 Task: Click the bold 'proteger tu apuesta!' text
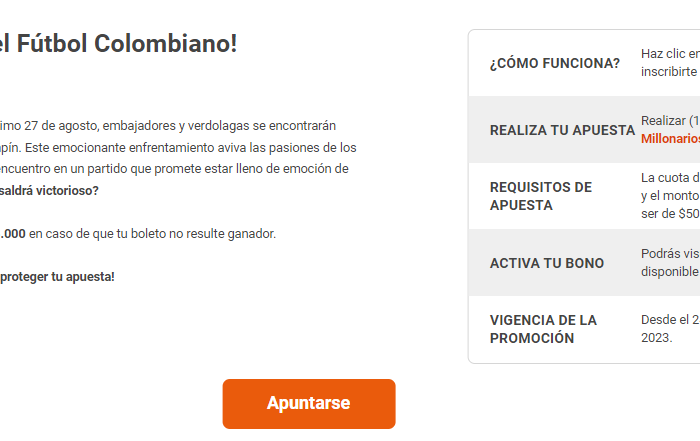[57, 276]
